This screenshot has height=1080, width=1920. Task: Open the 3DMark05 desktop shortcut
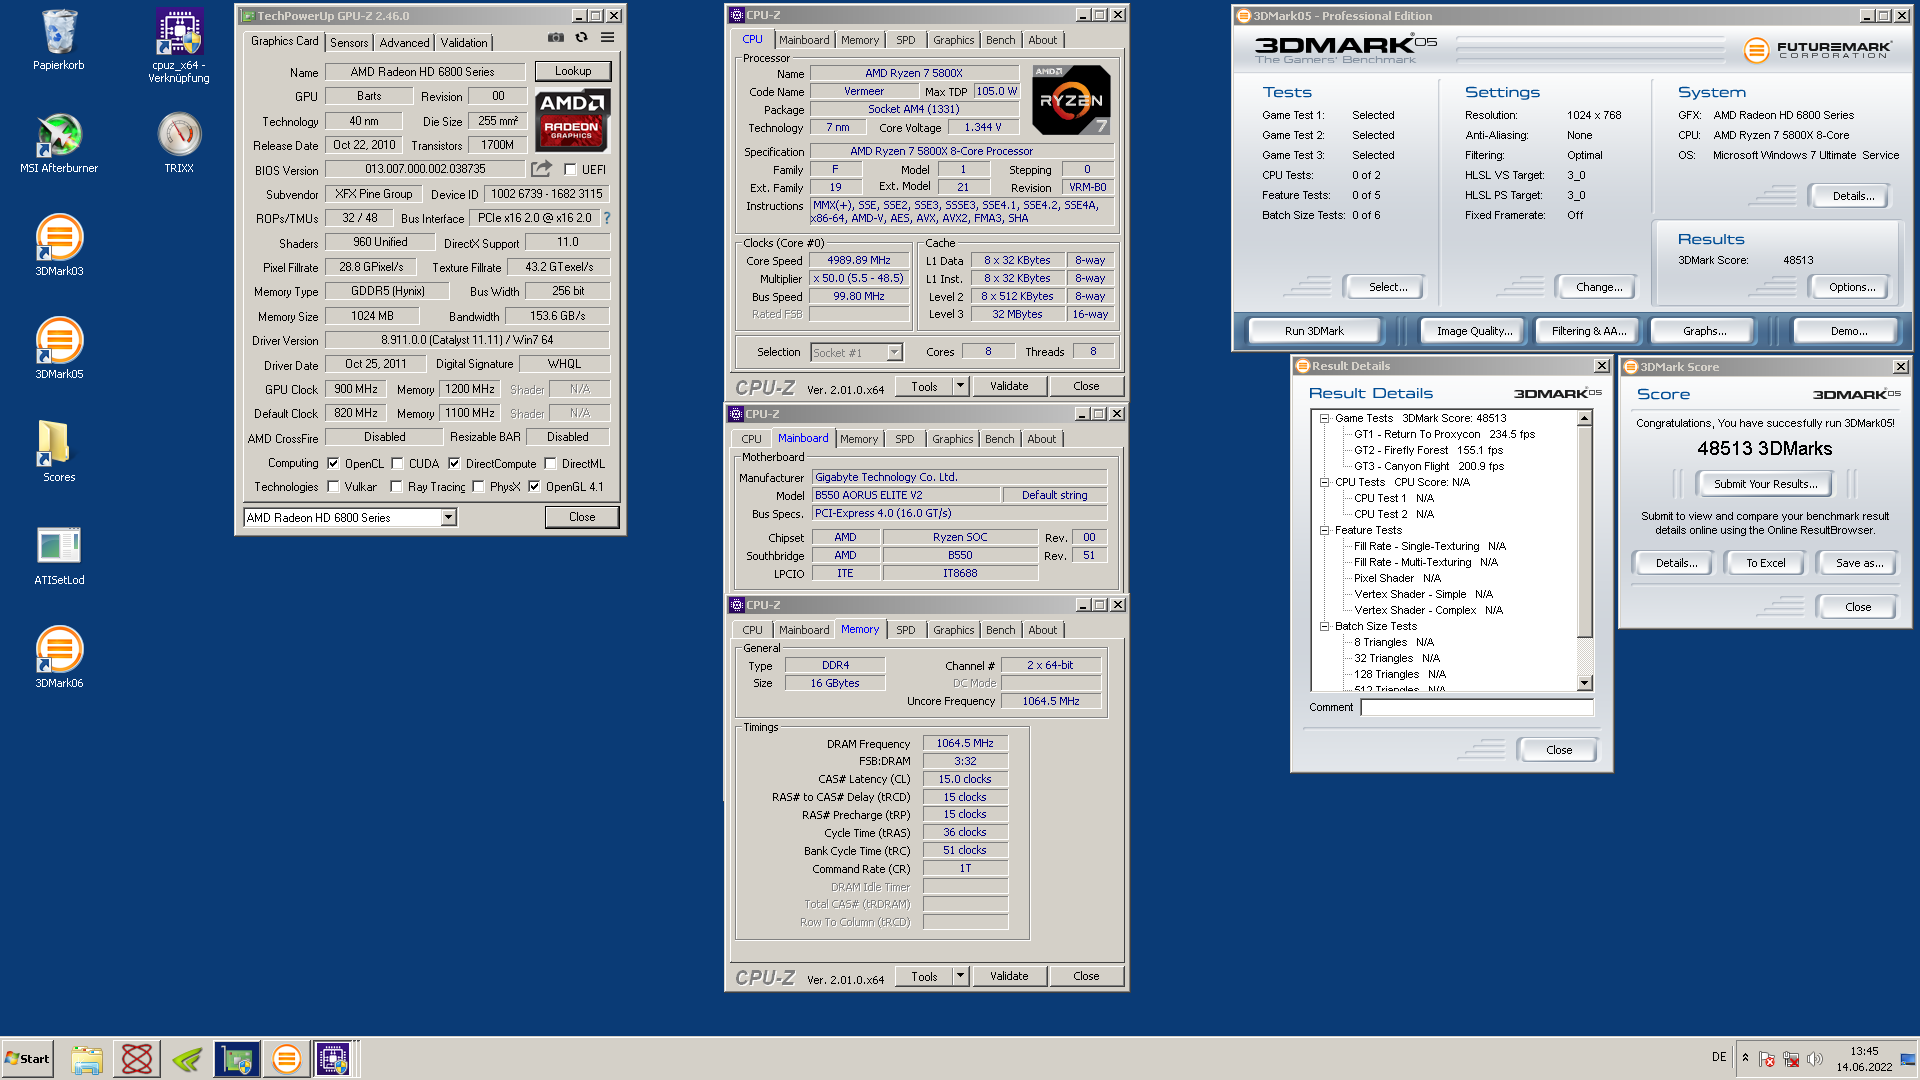pyautogui.click(x=59, y=349)
